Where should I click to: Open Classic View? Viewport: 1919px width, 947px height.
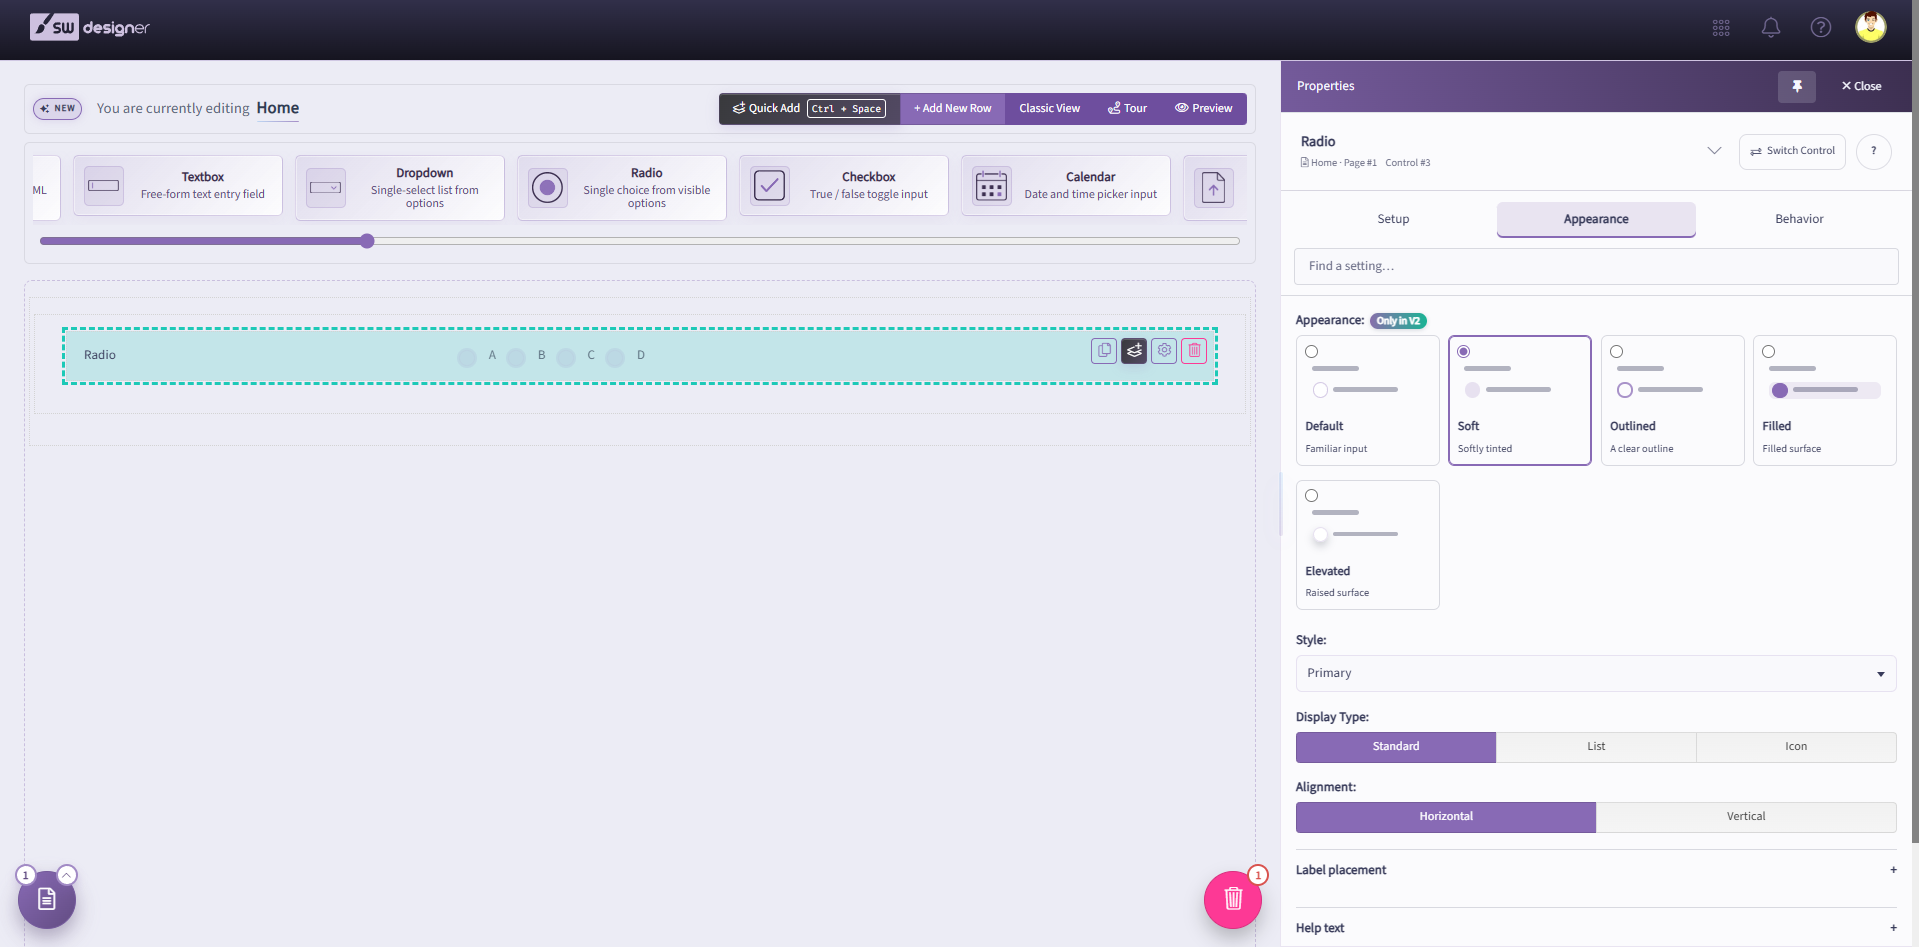tap(1049, 109)
